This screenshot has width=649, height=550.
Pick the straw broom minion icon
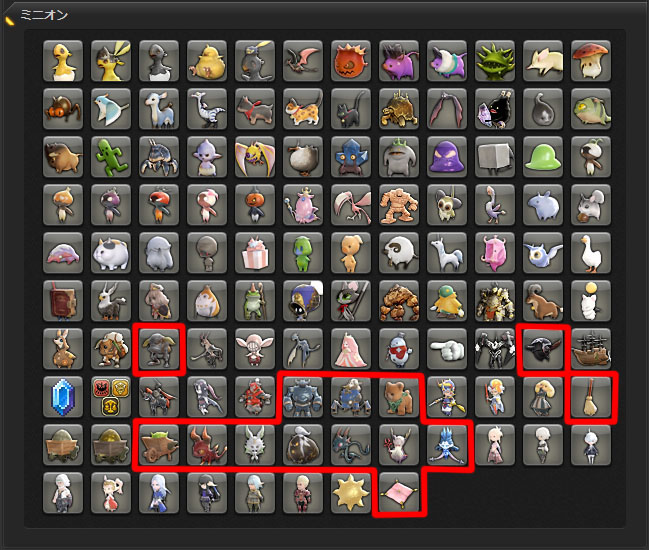pos(591,397)
